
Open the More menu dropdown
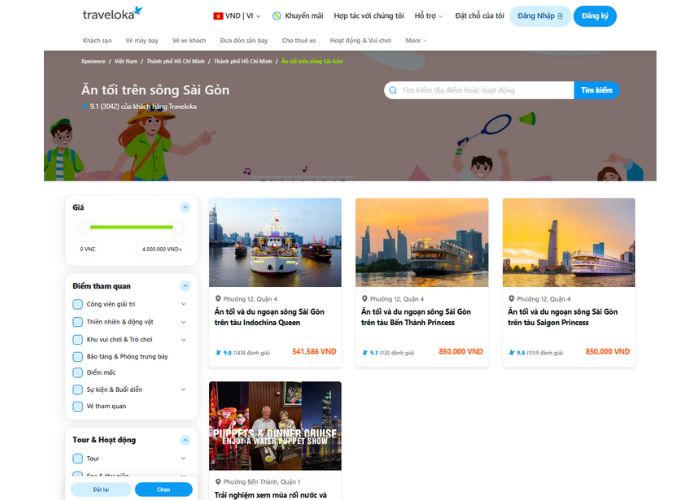pyautogui.click(x=416, y=40)
